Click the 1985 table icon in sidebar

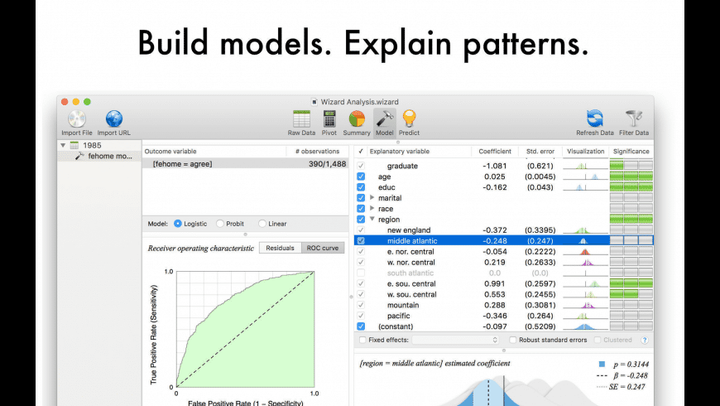(74, 146)
